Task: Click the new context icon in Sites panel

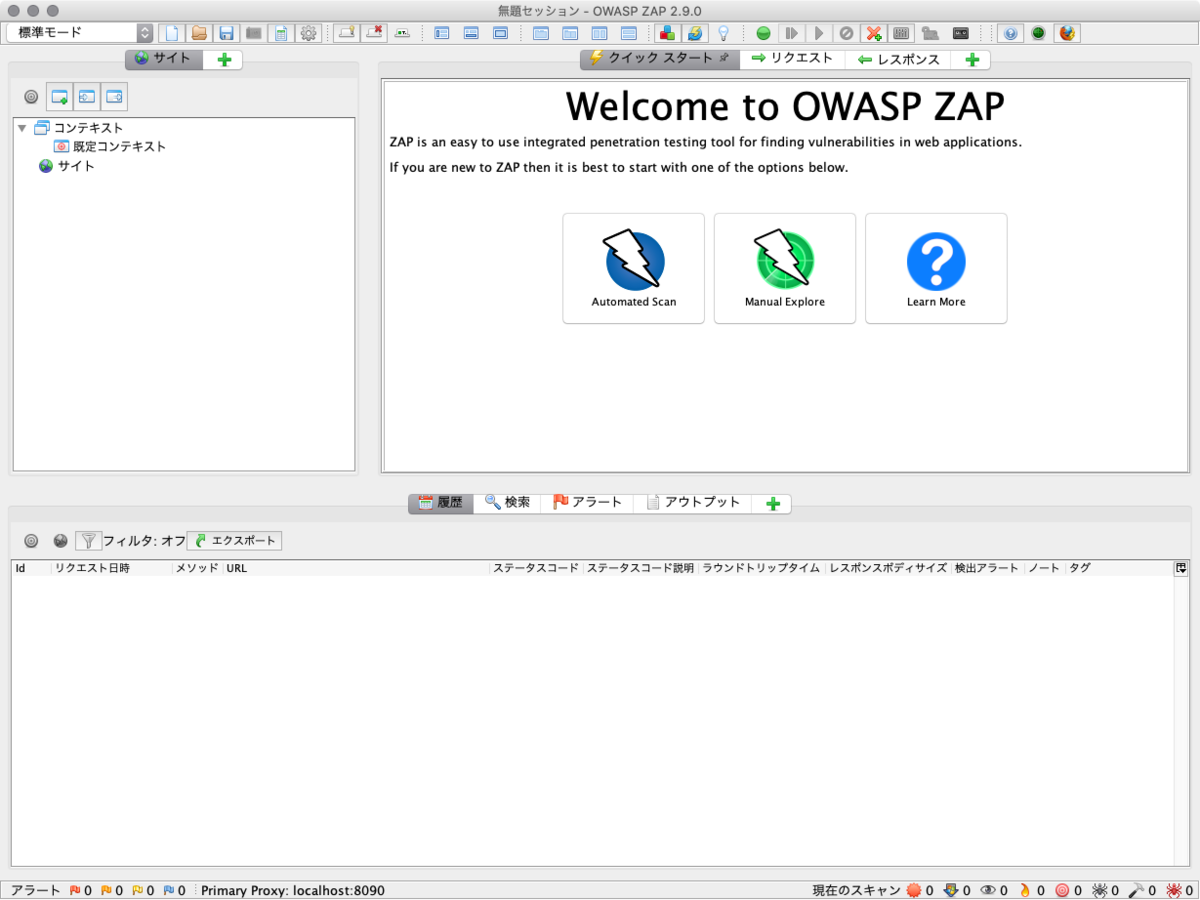Action: click(x=60, y=96)
